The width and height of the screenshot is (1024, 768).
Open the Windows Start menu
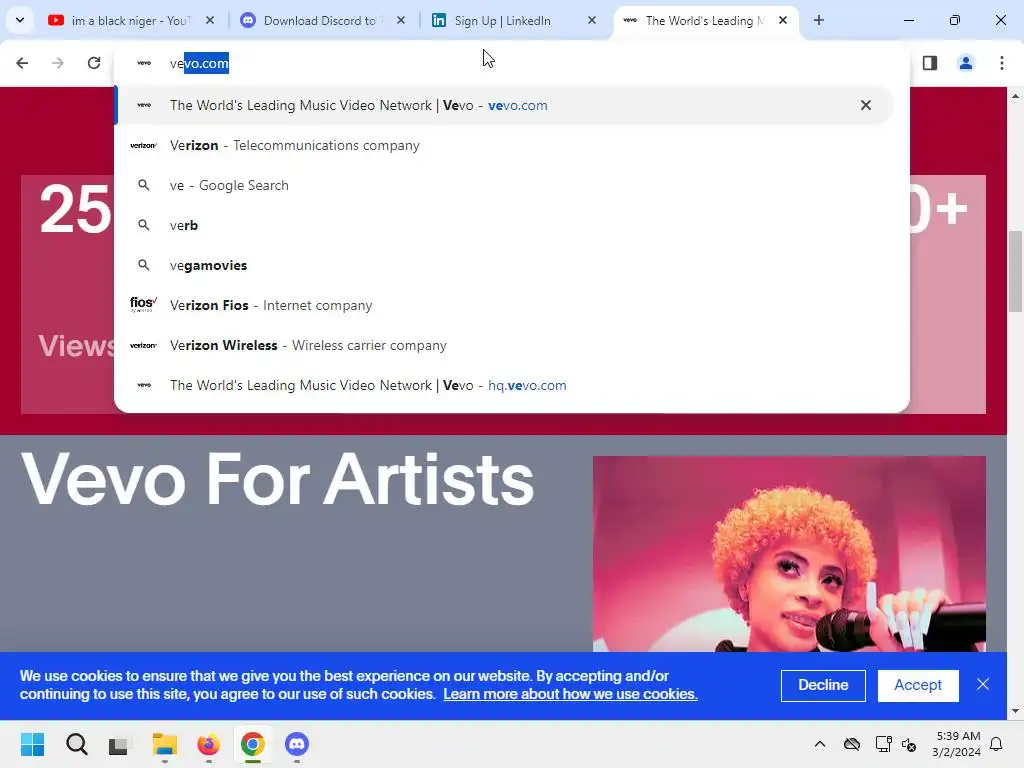33,744
